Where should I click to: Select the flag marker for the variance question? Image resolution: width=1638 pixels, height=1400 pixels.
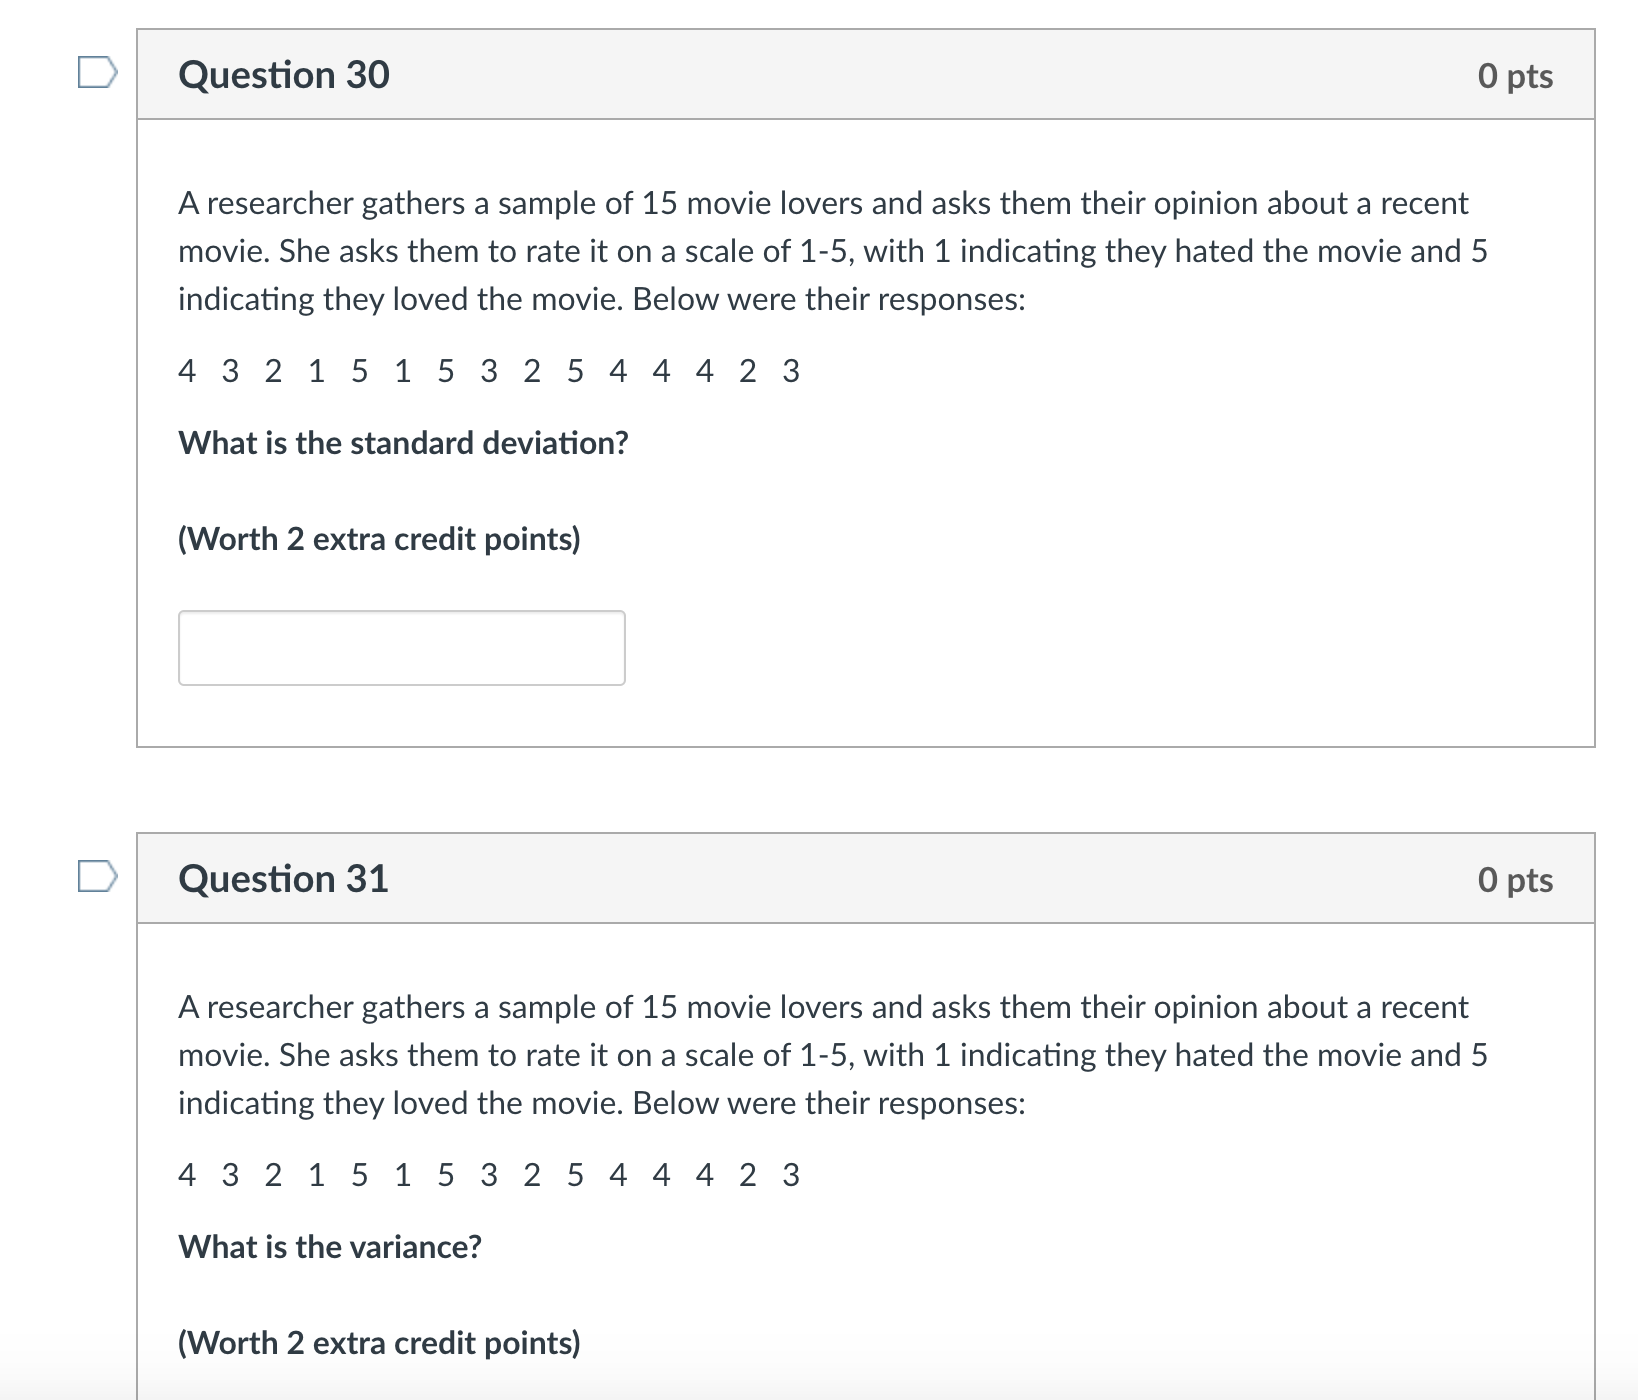(x=96, y=875)
